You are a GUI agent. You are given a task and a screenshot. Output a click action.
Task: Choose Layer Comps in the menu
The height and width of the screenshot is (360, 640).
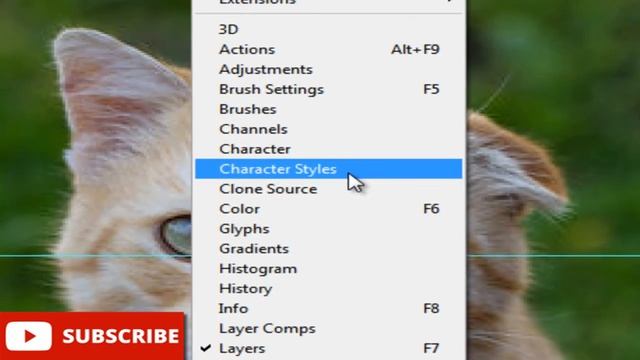329,329
